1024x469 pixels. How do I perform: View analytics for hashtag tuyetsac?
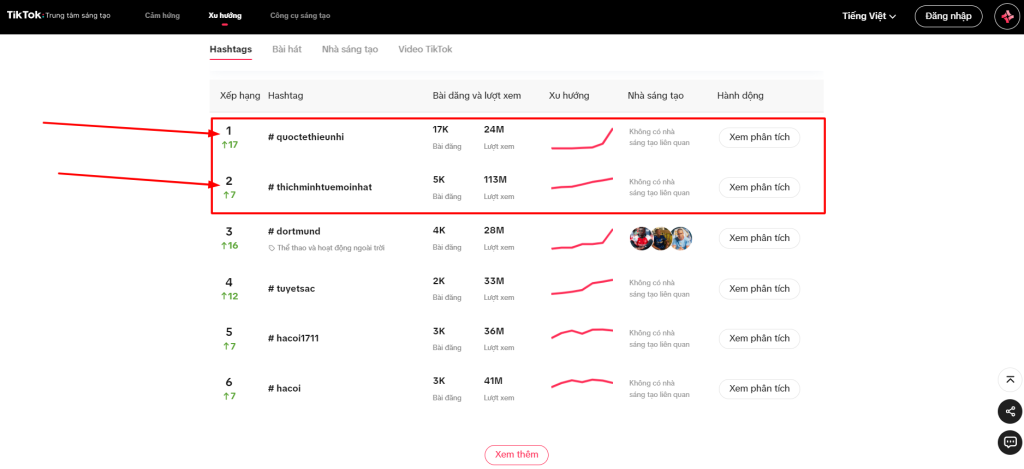point(759,289)
